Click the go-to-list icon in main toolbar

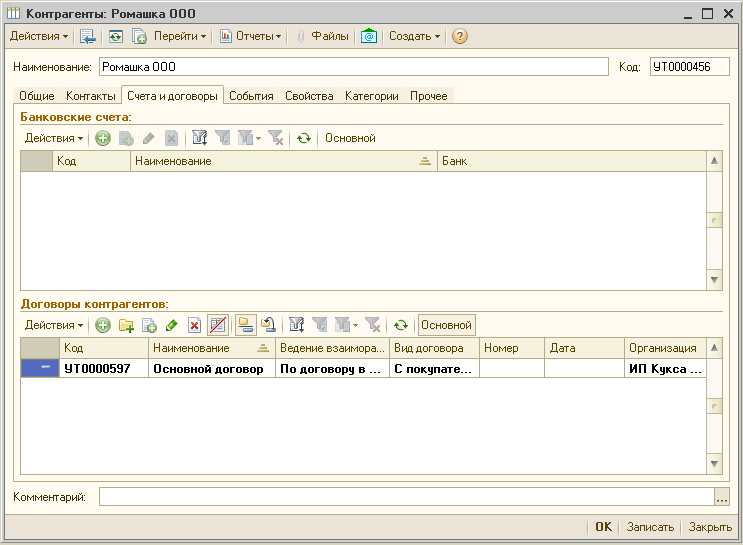coord(88,36)
